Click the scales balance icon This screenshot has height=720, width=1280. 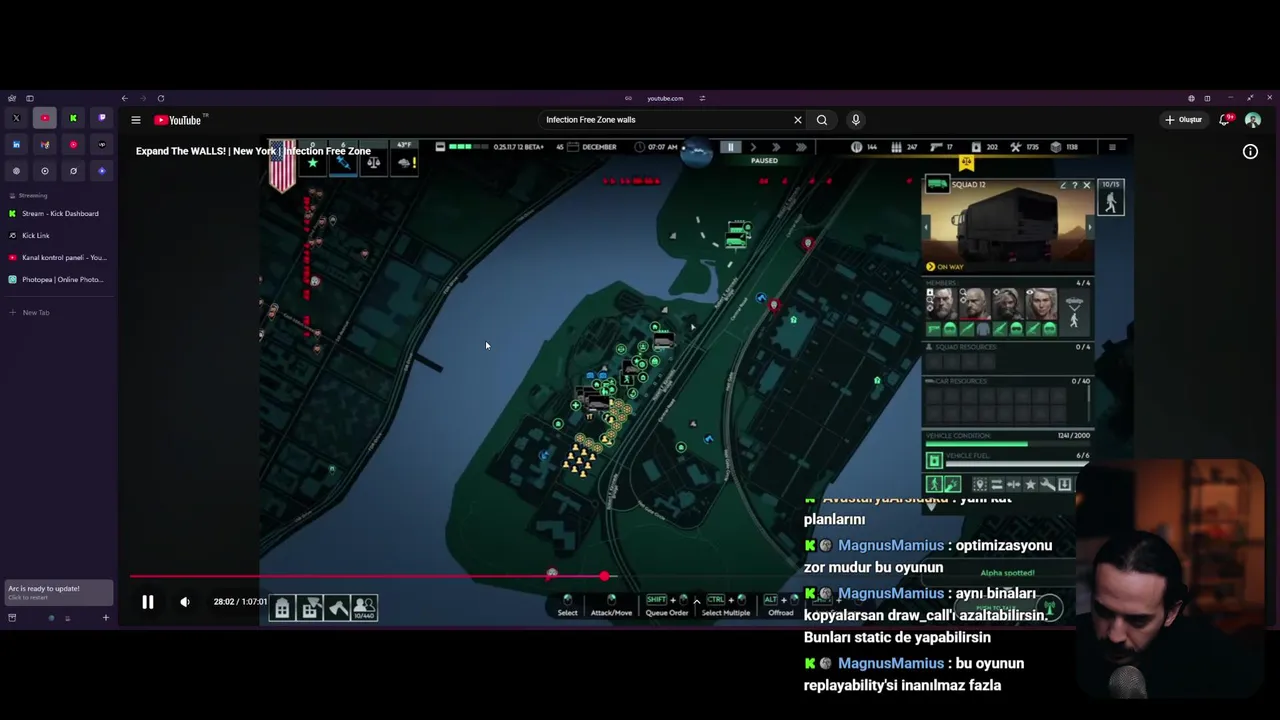pos(373,163)
